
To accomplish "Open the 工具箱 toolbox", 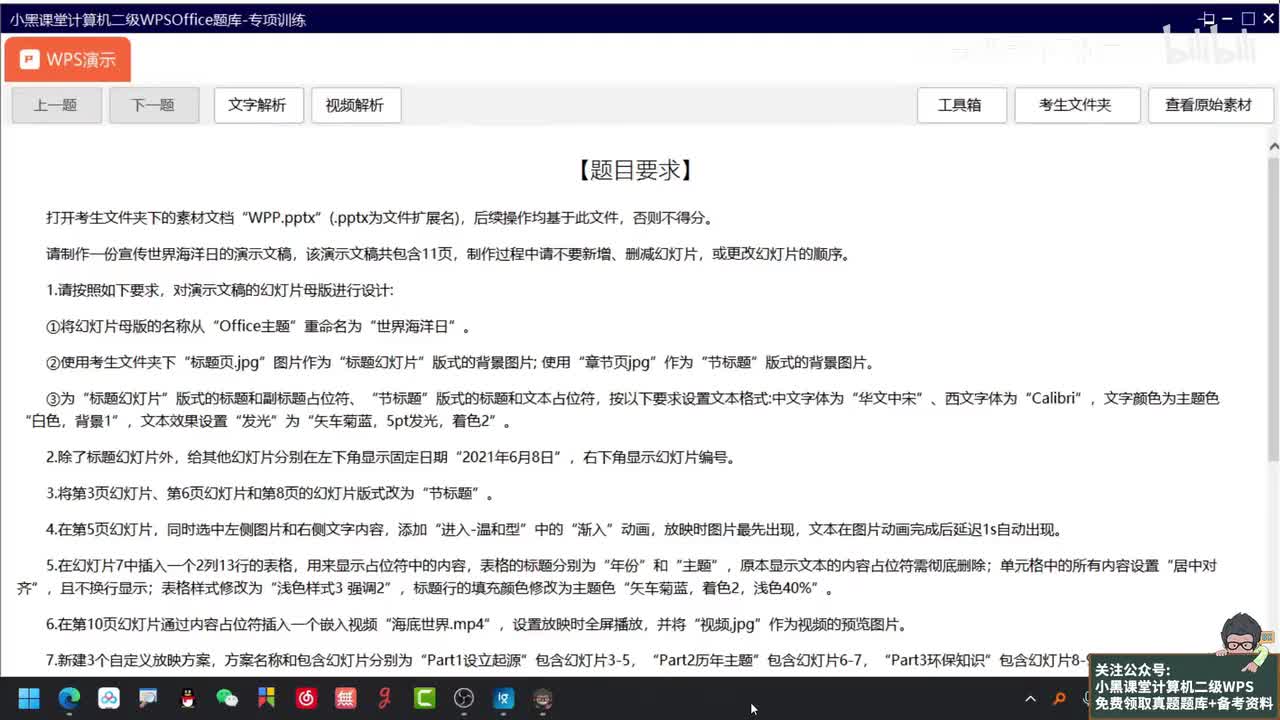I will coord(961,105).
